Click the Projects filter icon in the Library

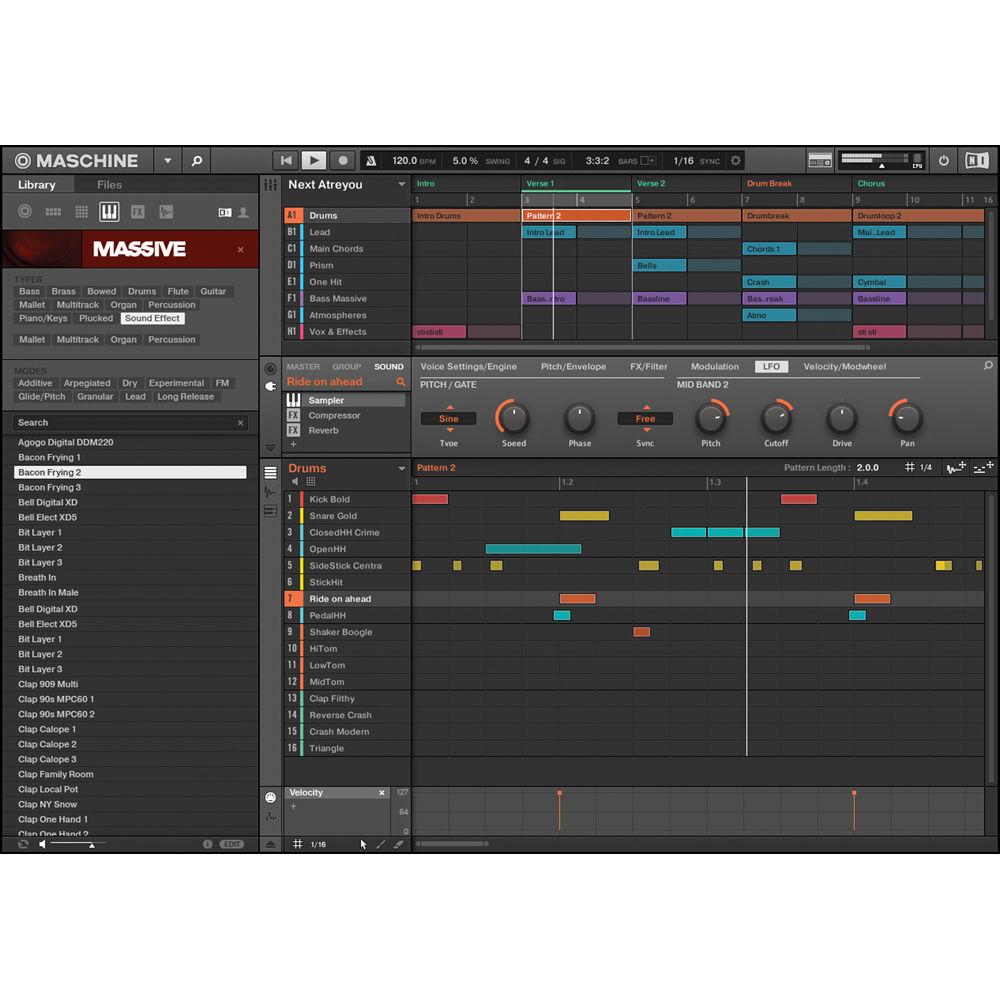click(24, 212)
